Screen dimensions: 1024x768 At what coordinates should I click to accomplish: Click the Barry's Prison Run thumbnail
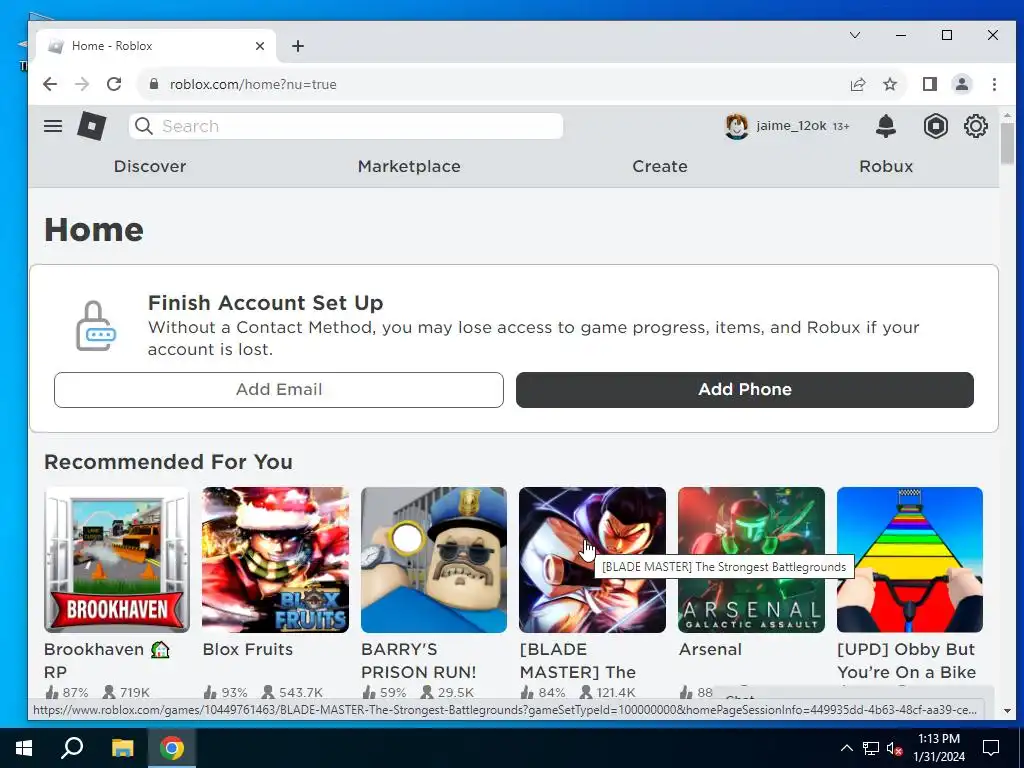click(434, 560)
